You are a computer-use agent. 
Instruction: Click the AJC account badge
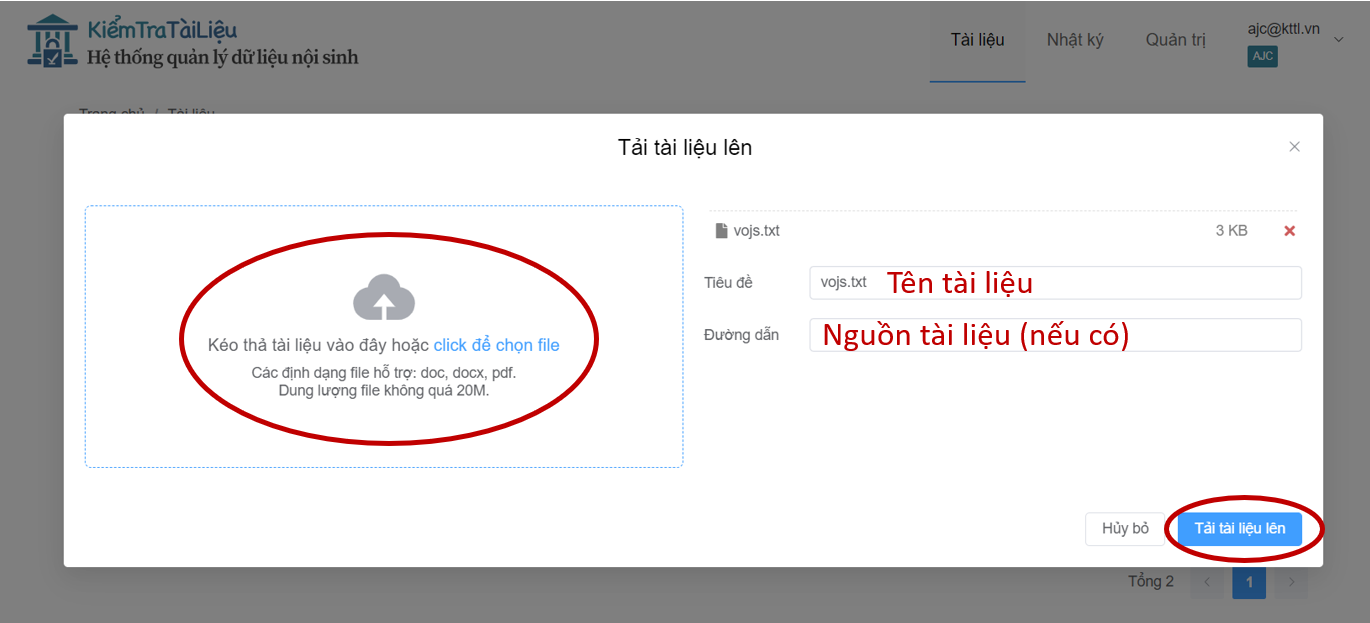coord(1262,56)
